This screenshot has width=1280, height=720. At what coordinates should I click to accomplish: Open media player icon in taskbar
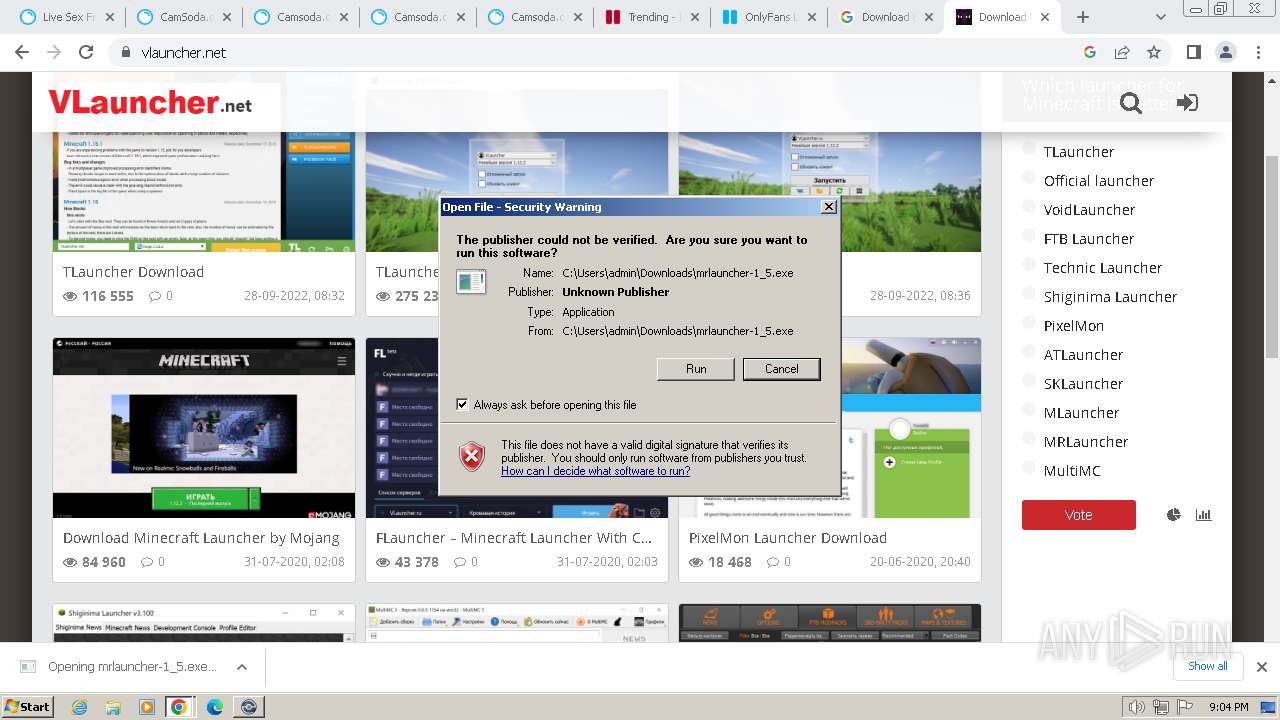pos(146,707)
